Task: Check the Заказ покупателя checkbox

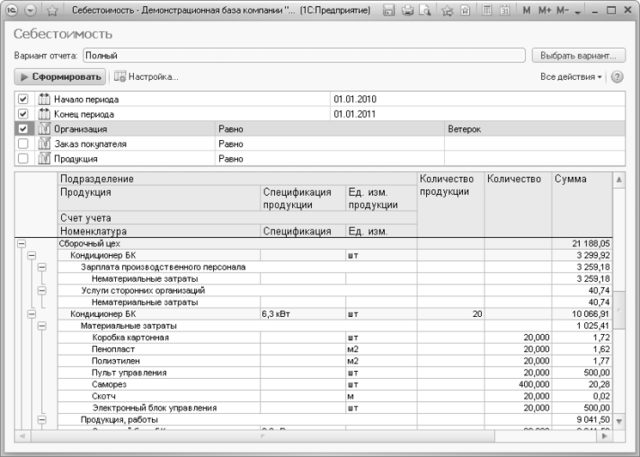Action: point(23,144)
